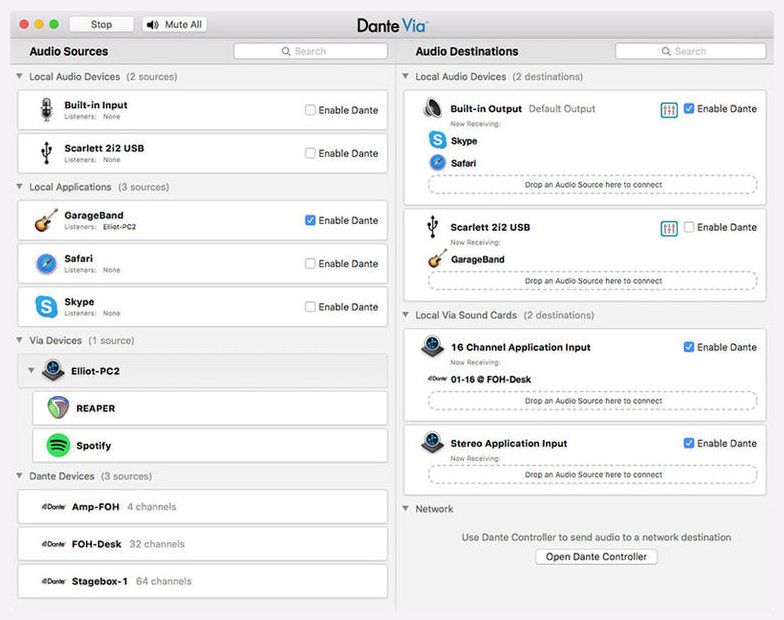Screen dimensions: 784x620
Task: Click the Mute All button
Action: click(174, 24)
